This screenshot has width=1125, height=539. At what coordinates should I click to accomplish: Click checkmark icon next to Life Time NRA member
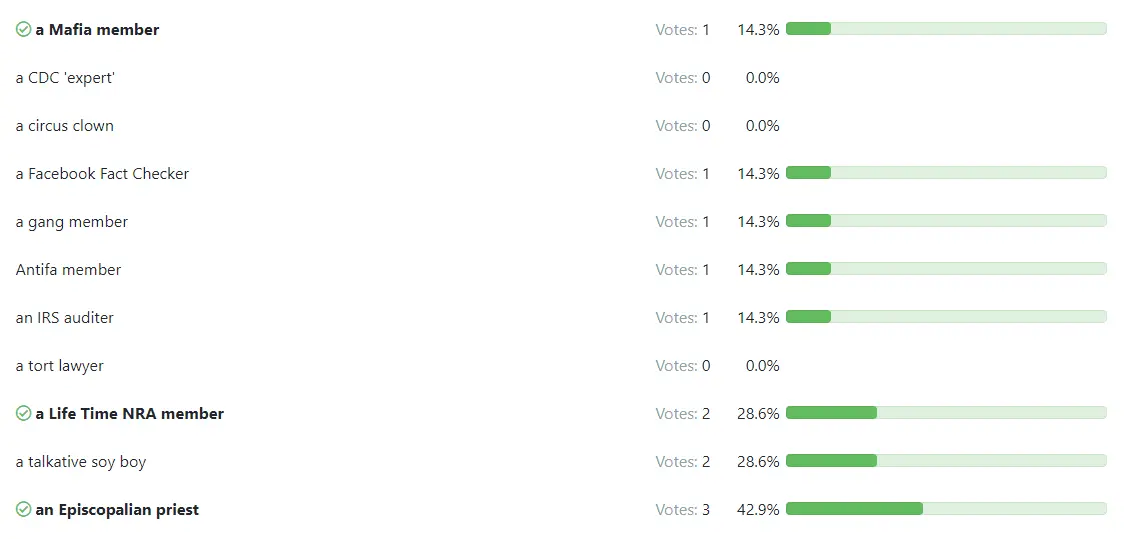point(23,414)
